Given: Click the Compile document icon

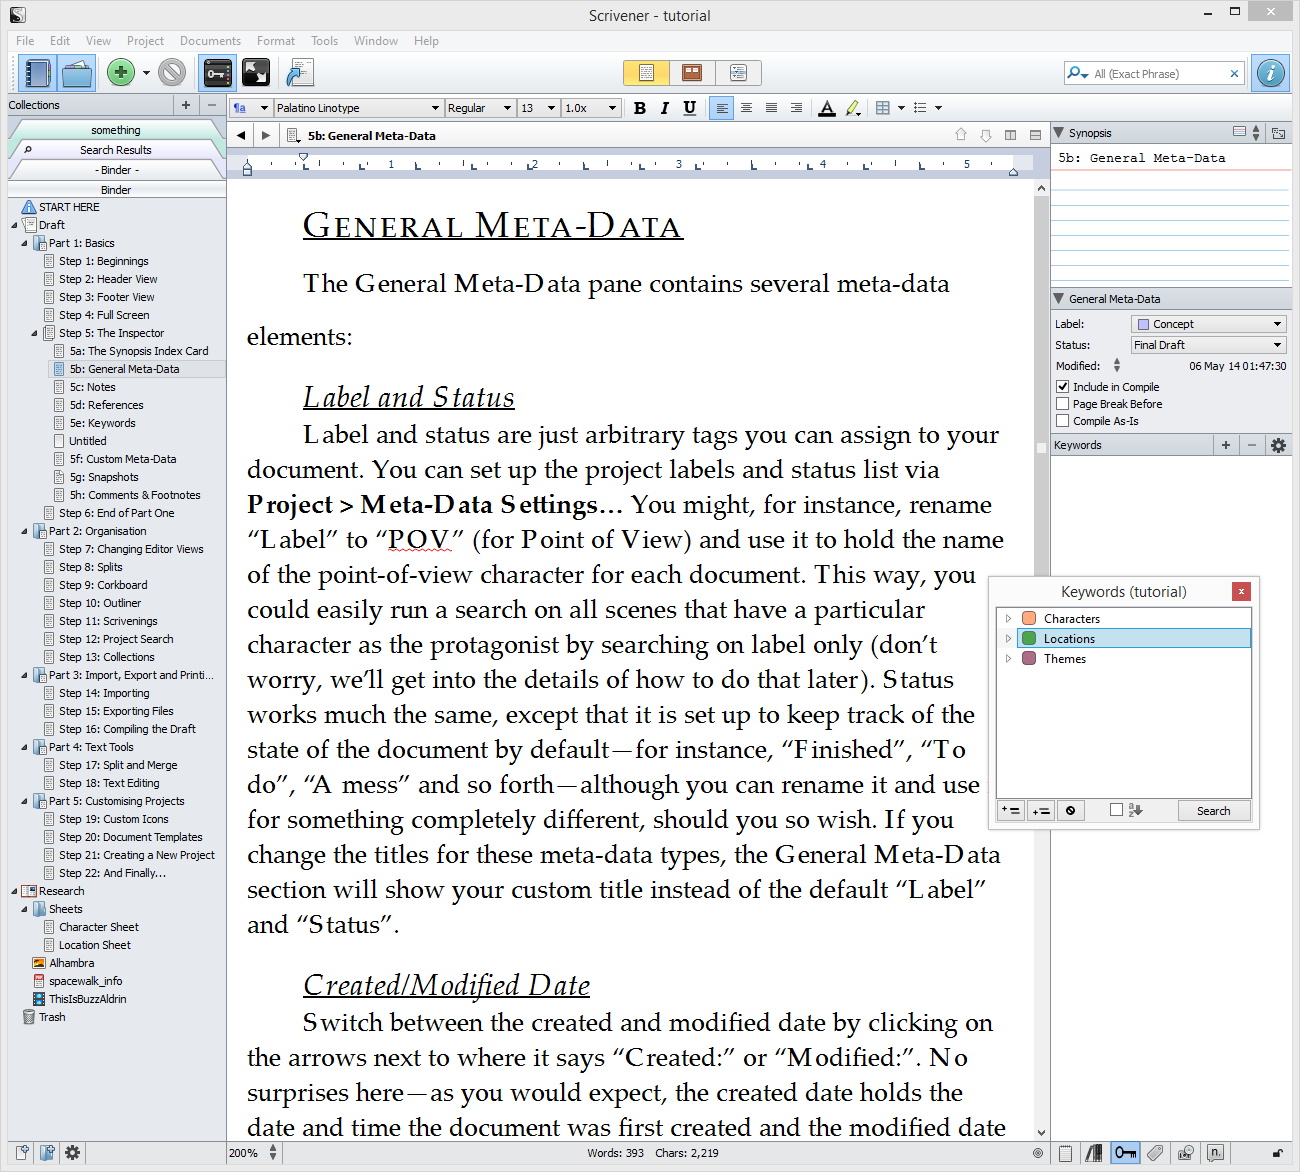Looking at the screenshot, I should tap(299, 72).
